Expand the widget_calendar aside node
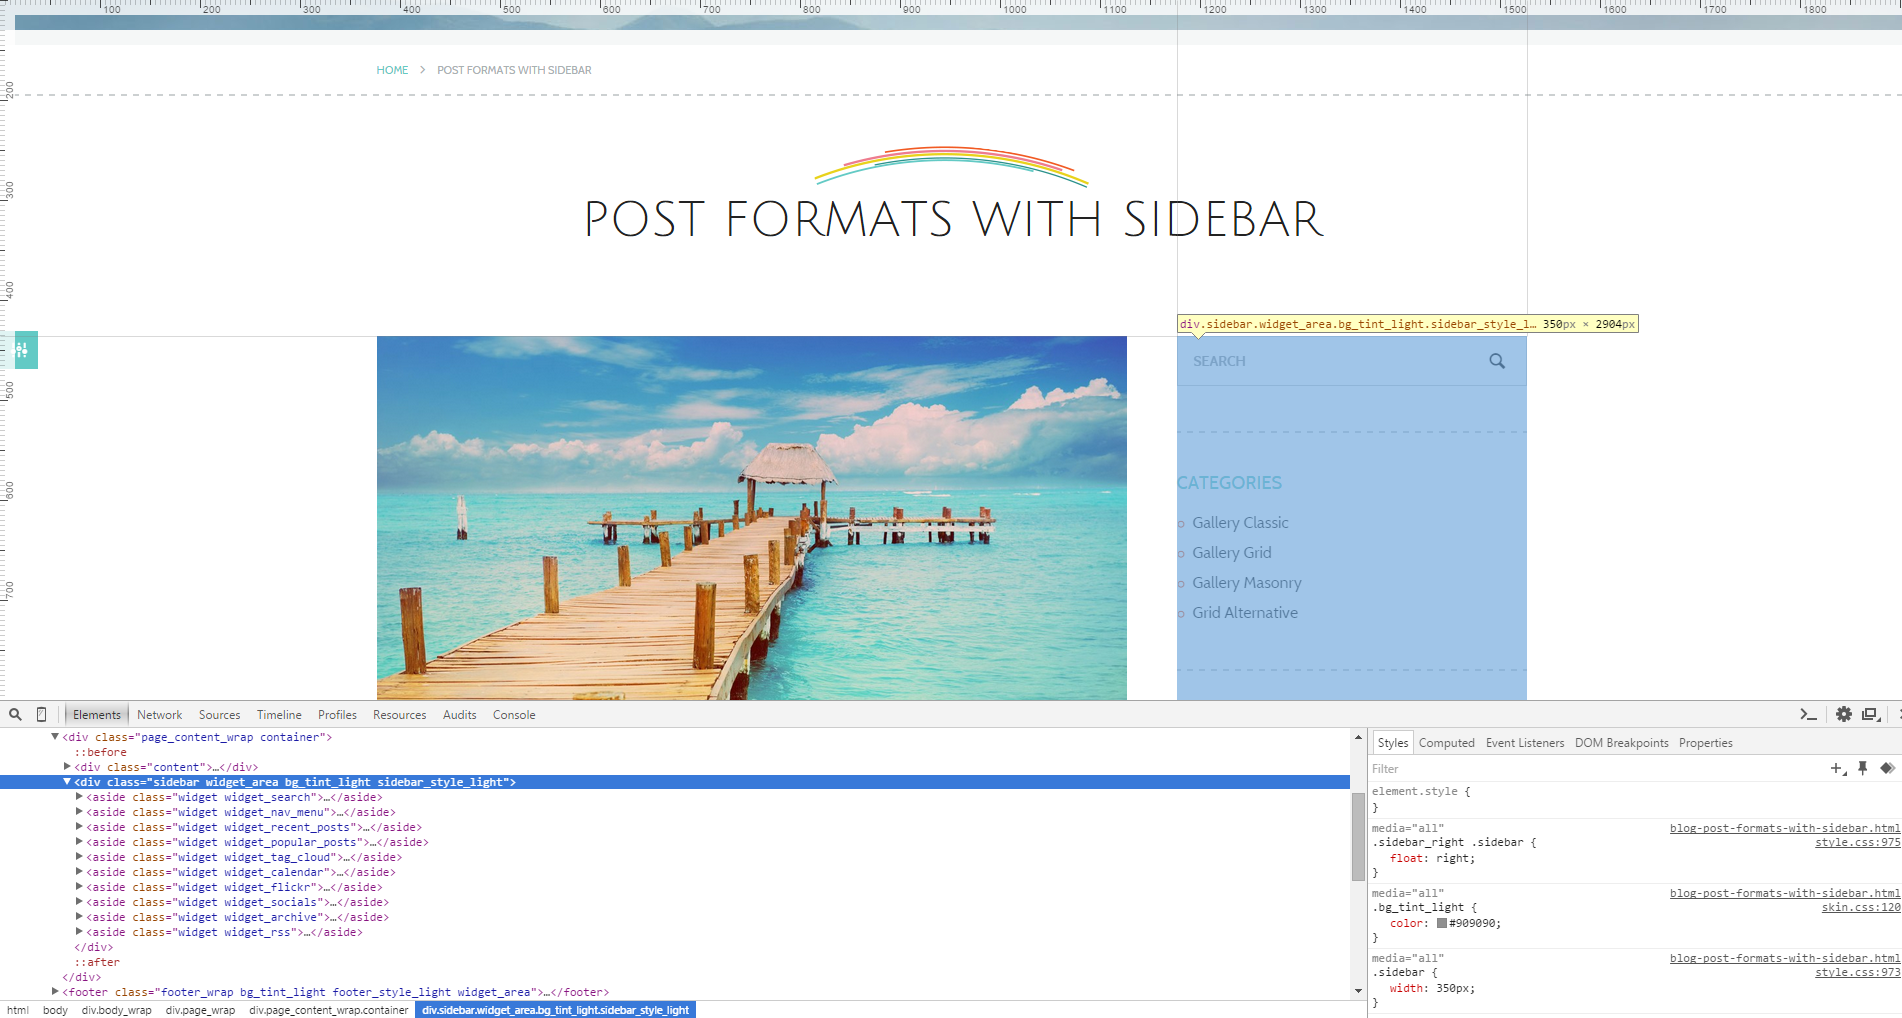Image resolution: width=1902 pixels, height=1018 pixels. [79, 872]
